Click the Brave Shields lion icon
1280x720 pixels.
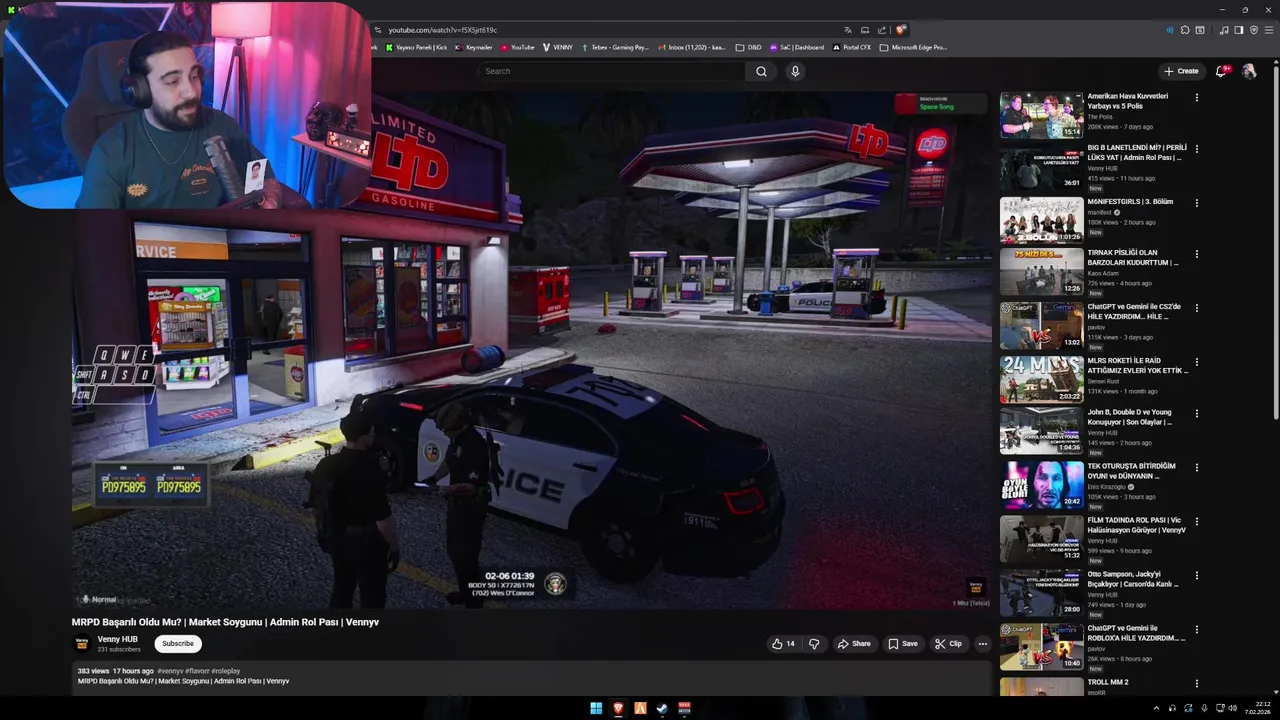901,30
